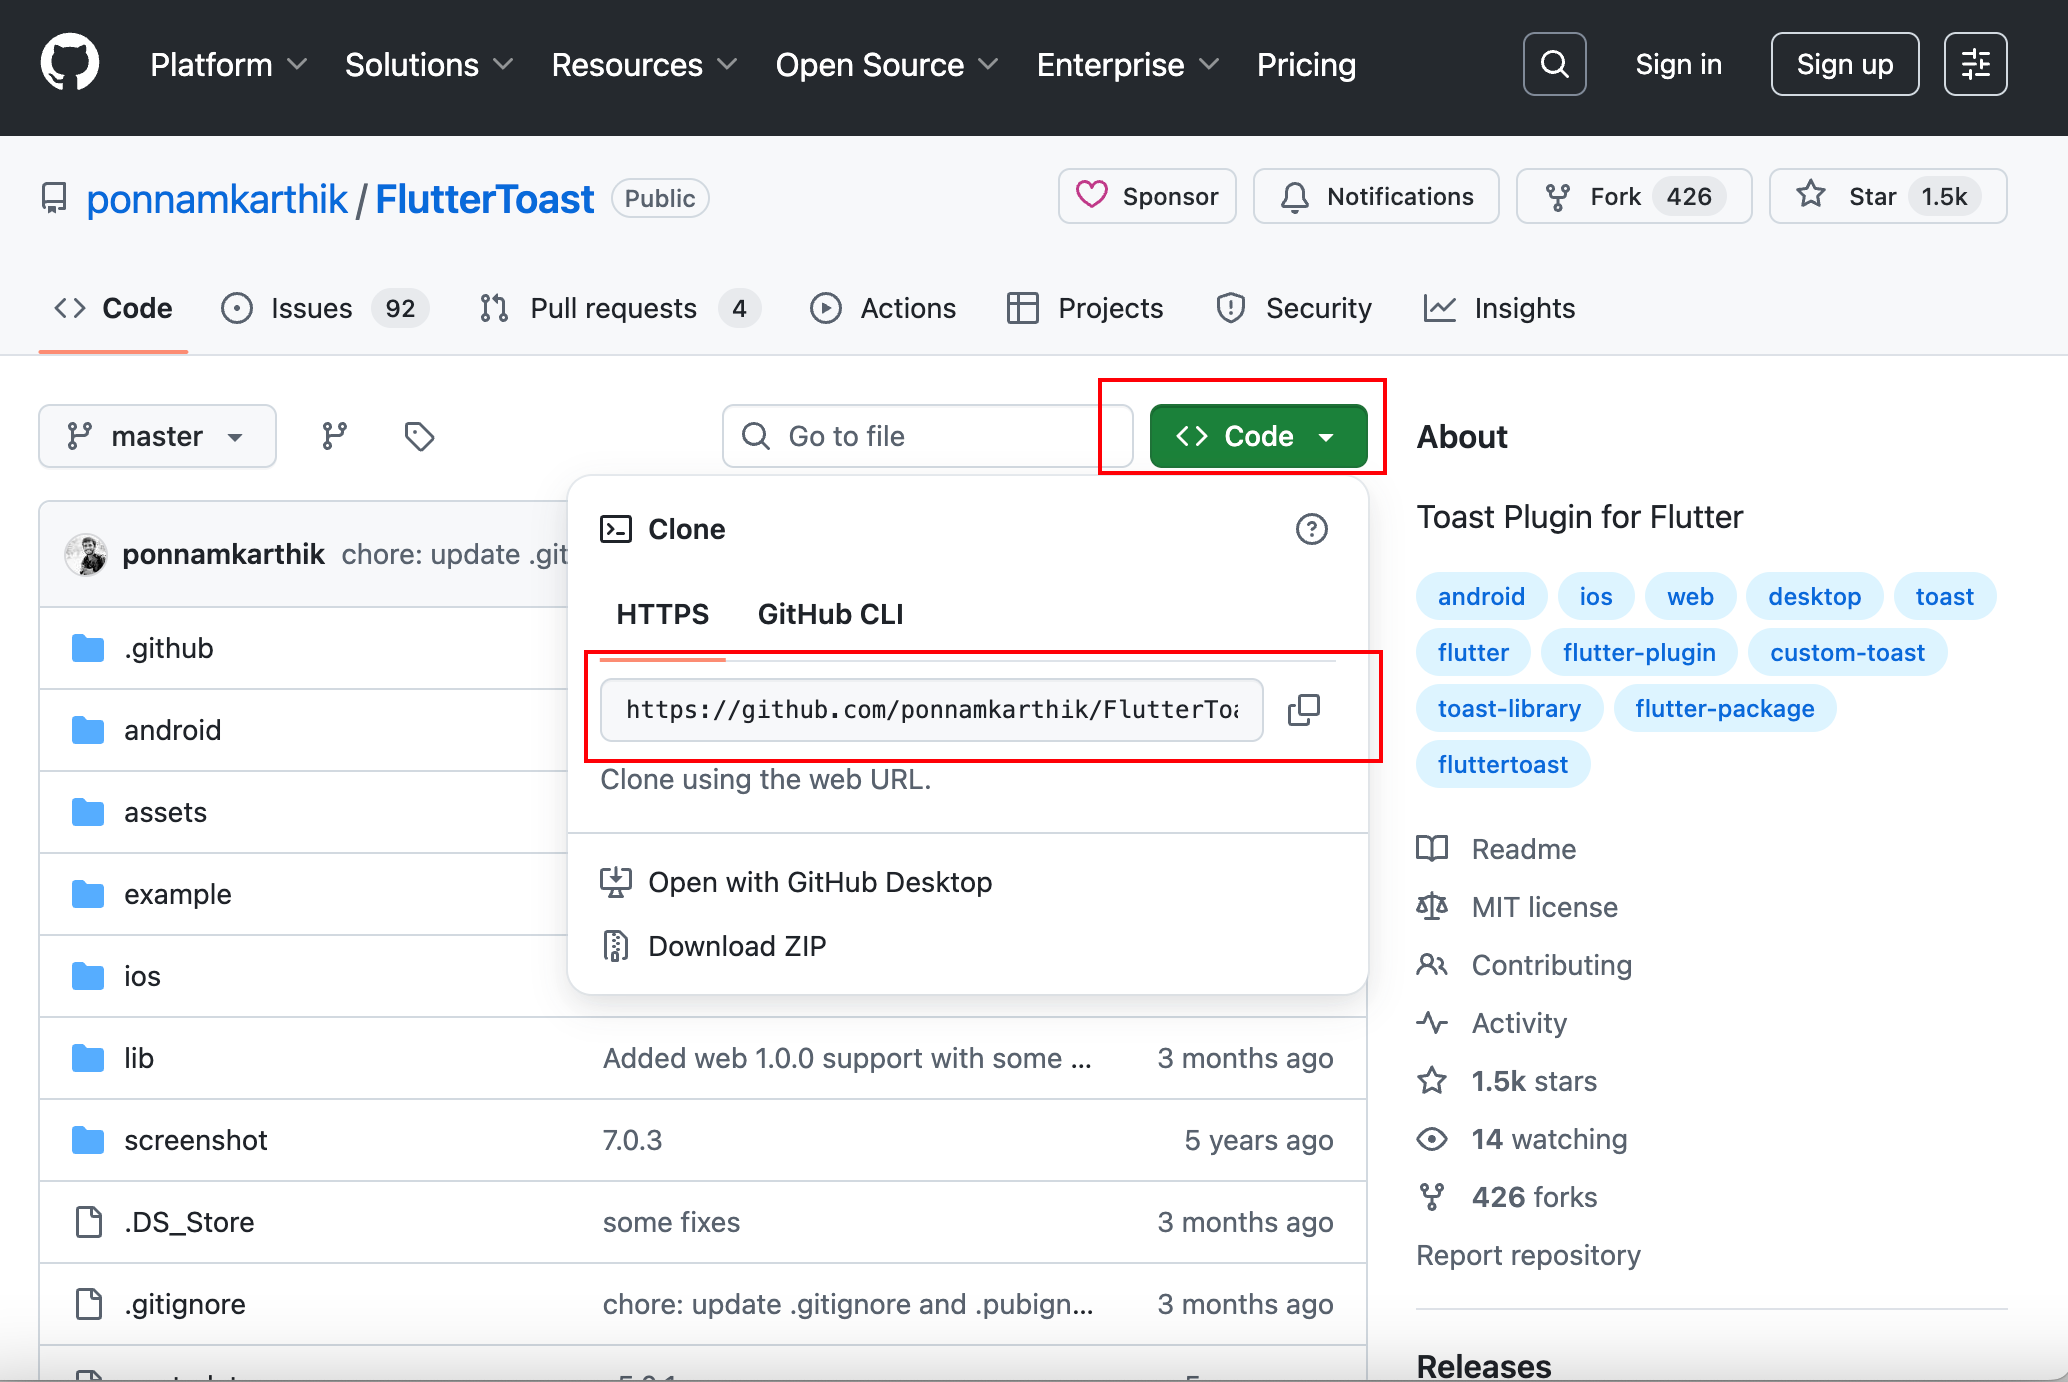Screen dimensions: 2068x1382
Task: Copy the clone URL to clipboard
Action: pos(1303,710)
